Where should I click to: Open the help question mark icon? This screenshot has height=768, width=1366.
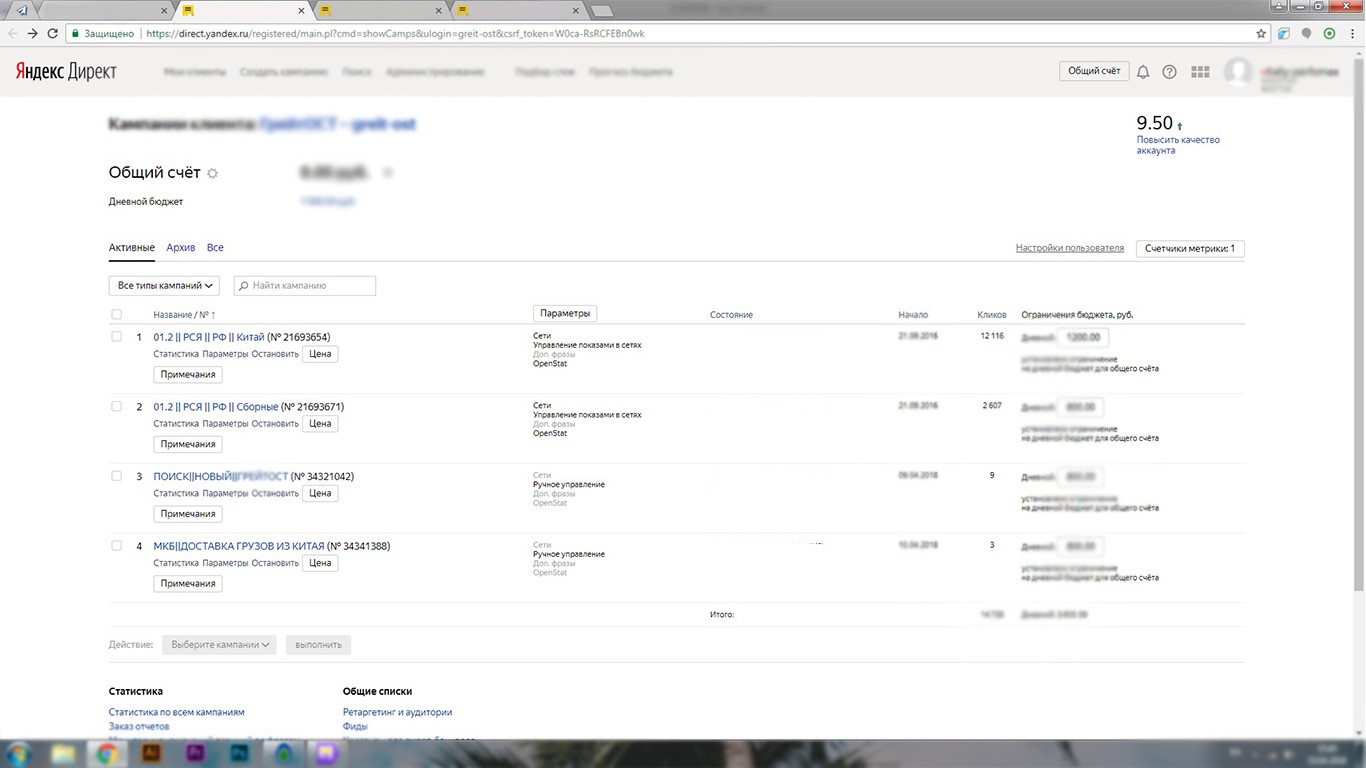pyautogui.click(x=1169, y=72)
